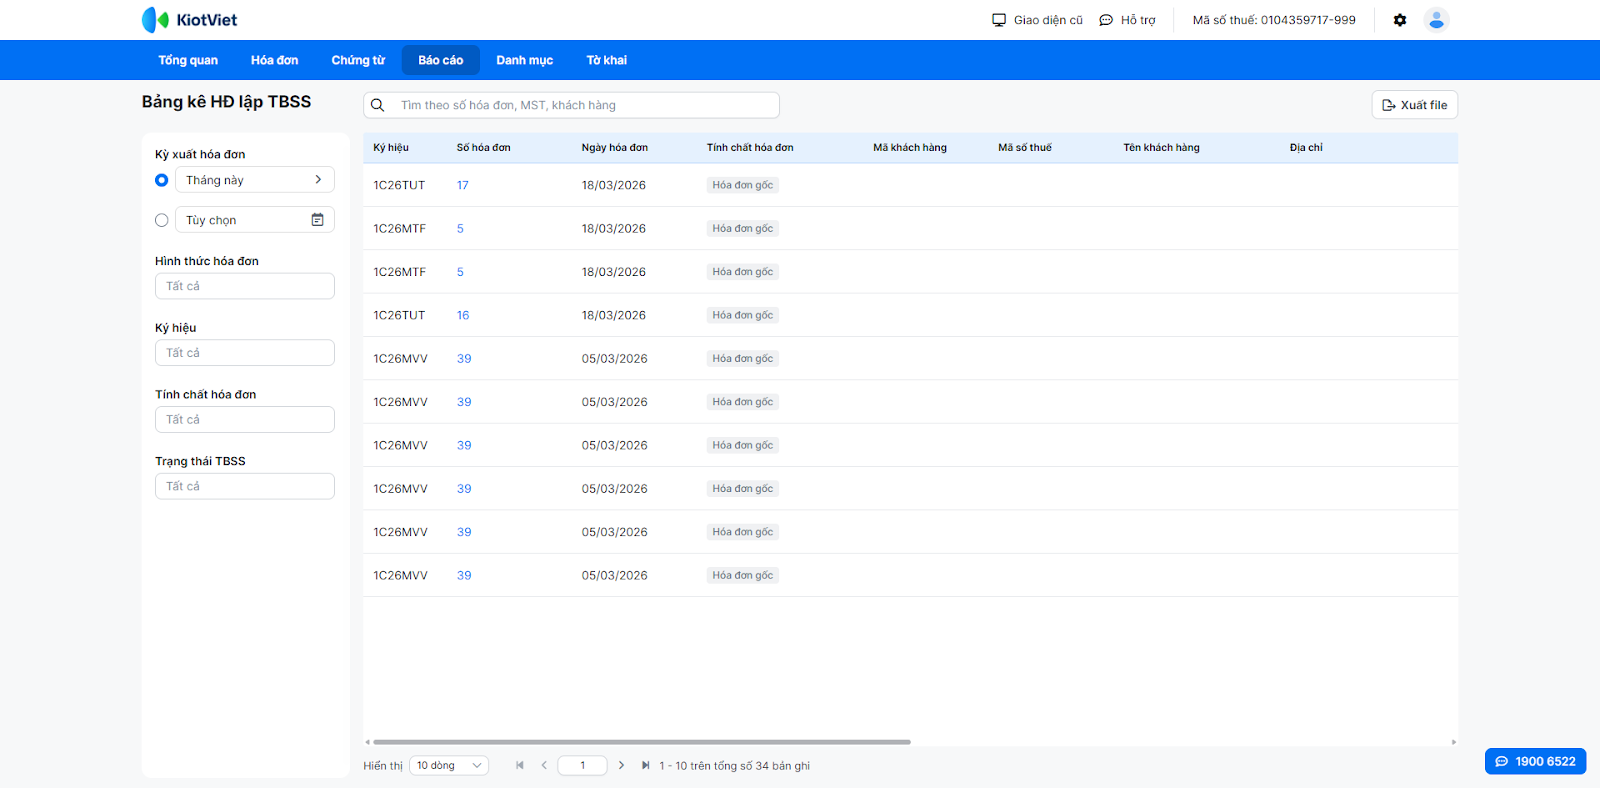Image resolution: width=1600 pixels, height=788 pixels.
Task: Click the Xuất file button
Action: [x=1414, y=105]
